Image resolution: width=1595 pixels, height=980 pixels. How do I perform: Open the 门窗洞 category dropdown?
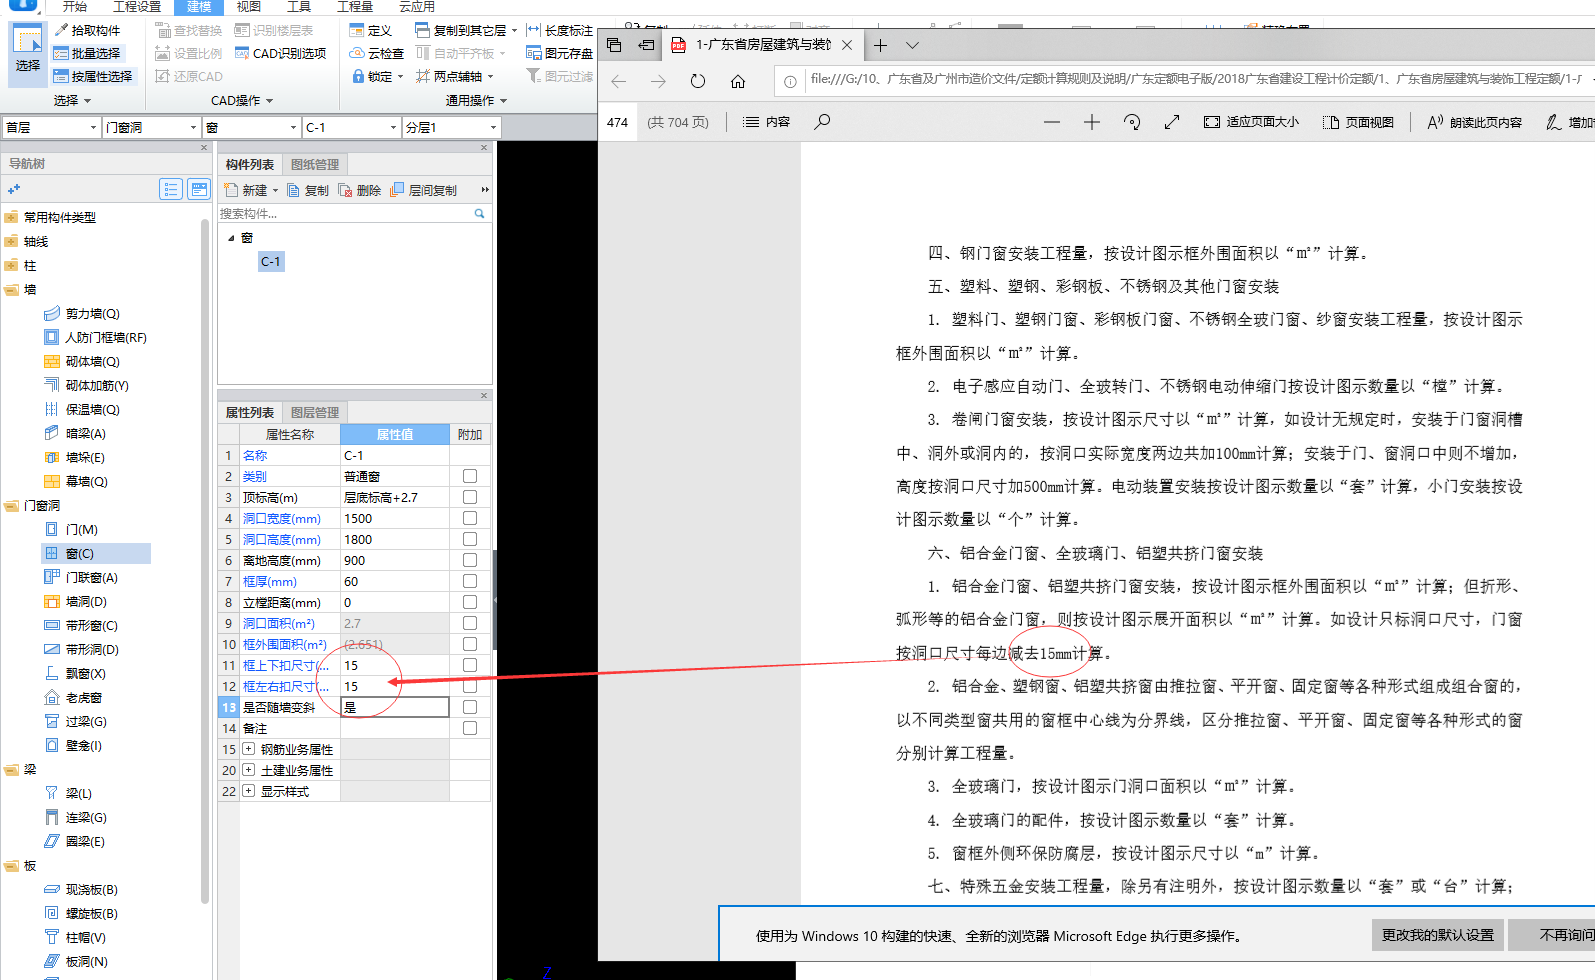pos(194,128)
